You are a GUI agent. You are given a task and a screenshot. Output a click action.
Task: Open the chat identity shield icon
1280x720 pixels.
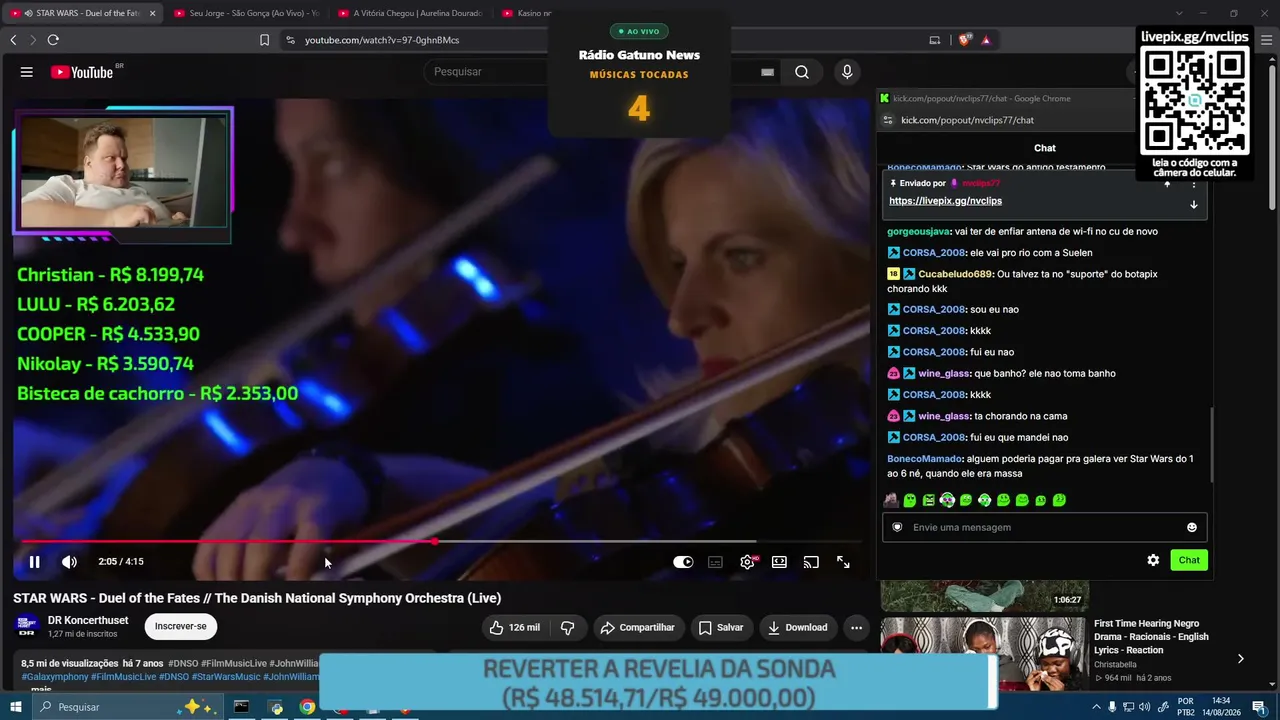pos(897,527)
